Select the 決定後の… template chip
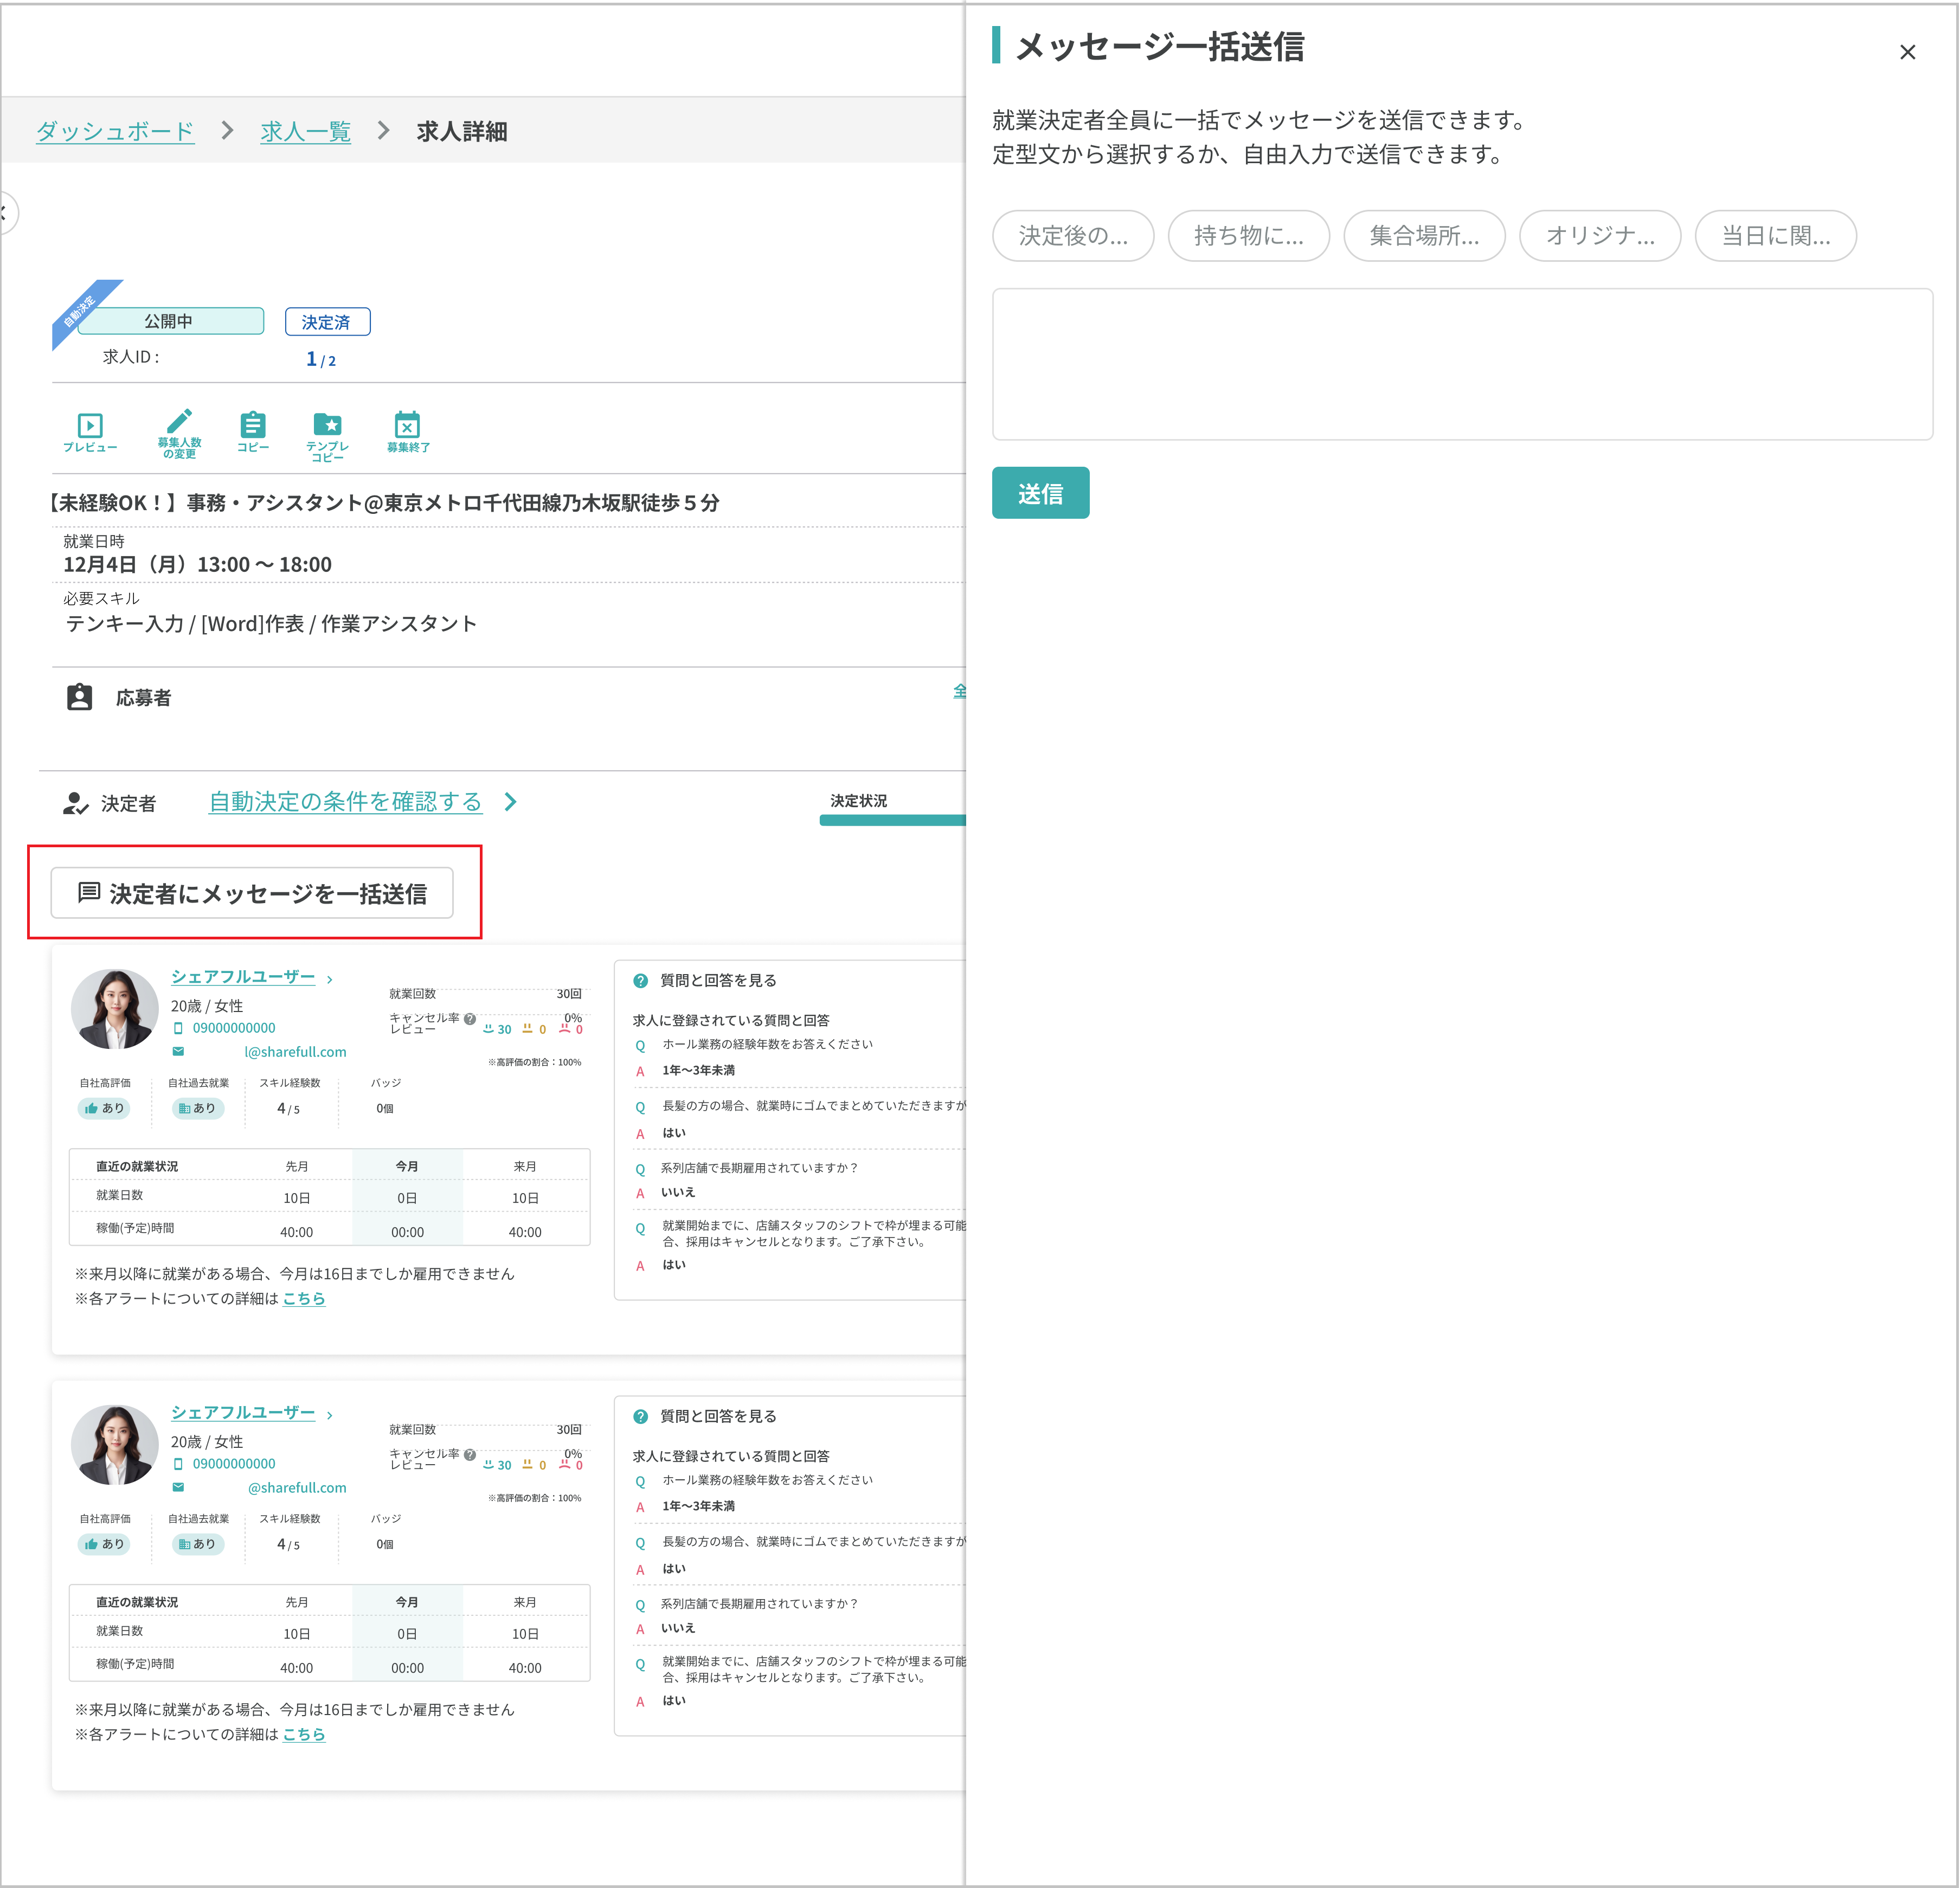The image size is (1960, 1888). (1073, 236)
